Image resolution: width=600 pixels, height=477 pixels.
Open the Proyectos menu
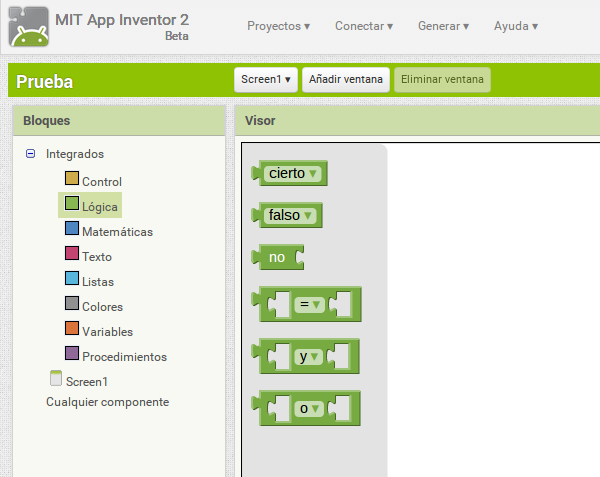[x=278, y=26]
